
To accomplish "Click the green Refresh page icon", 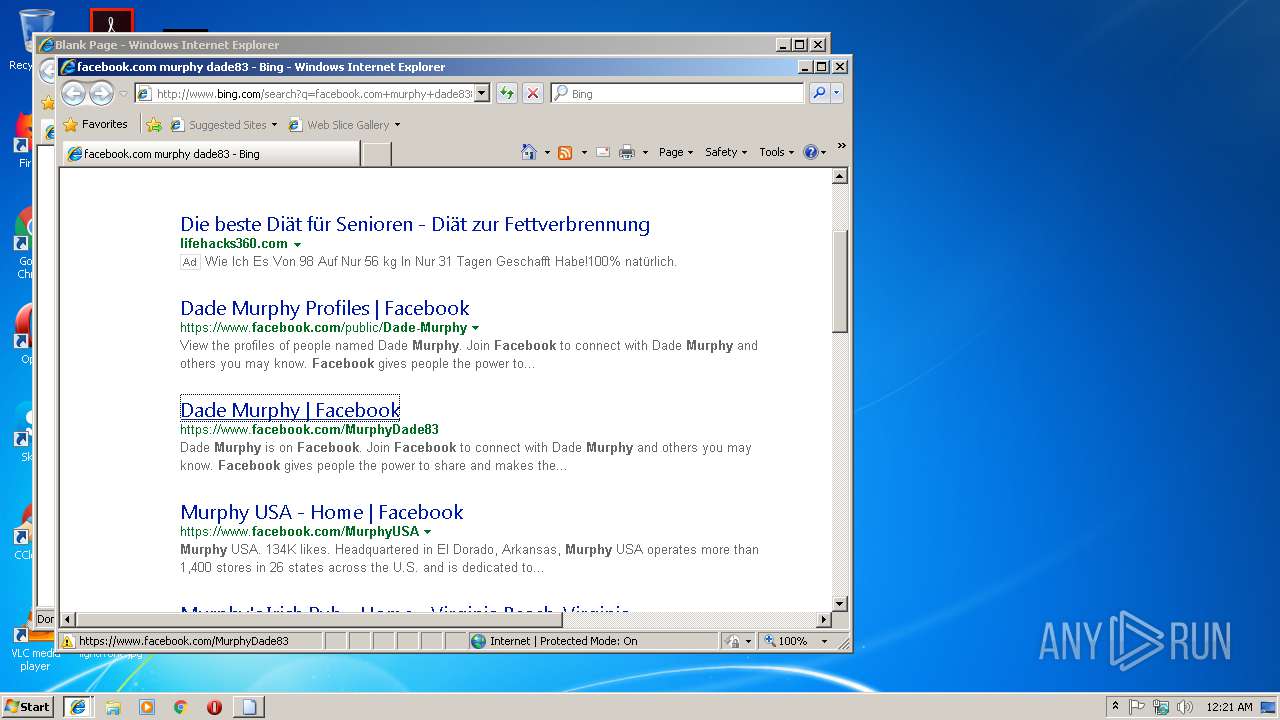I will [x=507, y=93].
